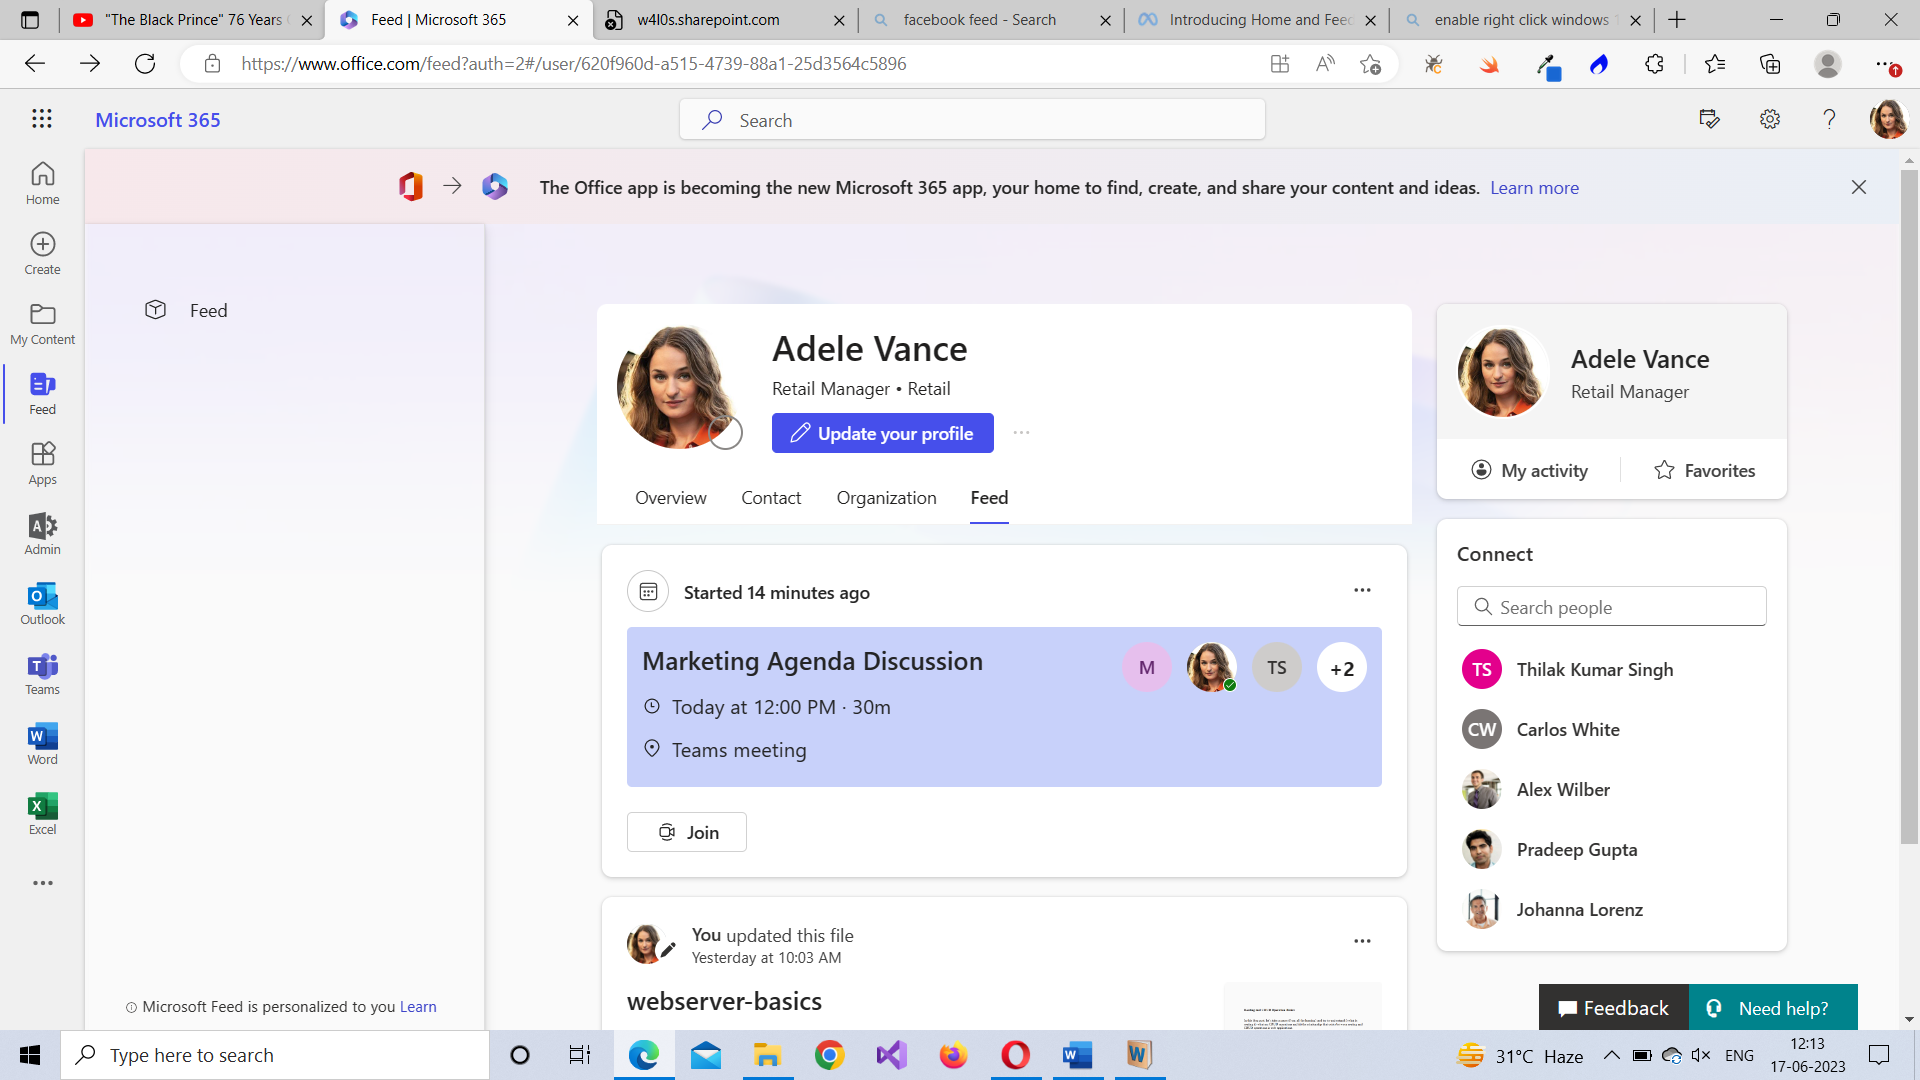Click Update your profile button
This screenshot has height=1080, width=1920.
[883, 433]
